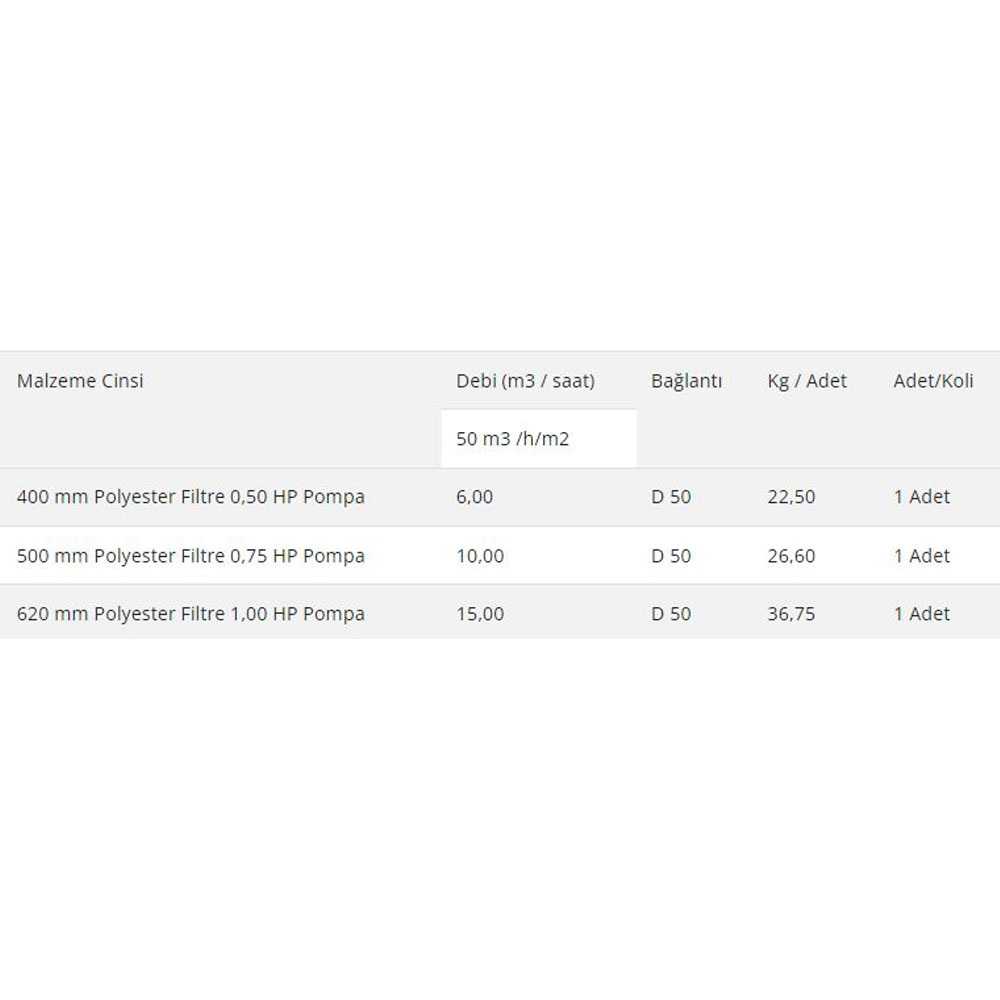The width and height of the screenshot is (1000, 1000).
Task: Click the Kg / Adet column header
Action: [806, 381]
